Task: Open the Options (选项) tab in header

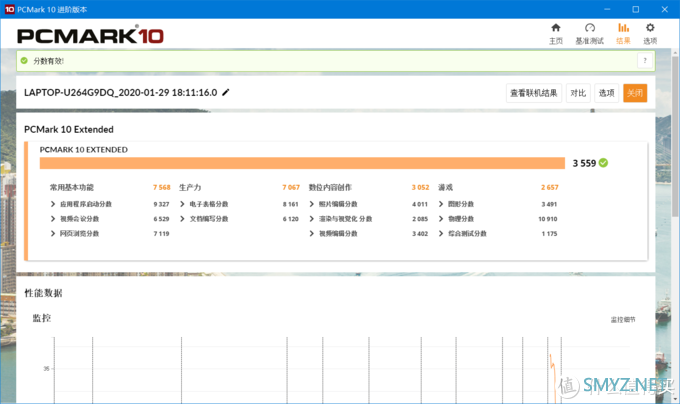Action: click(x=650, y=34)
